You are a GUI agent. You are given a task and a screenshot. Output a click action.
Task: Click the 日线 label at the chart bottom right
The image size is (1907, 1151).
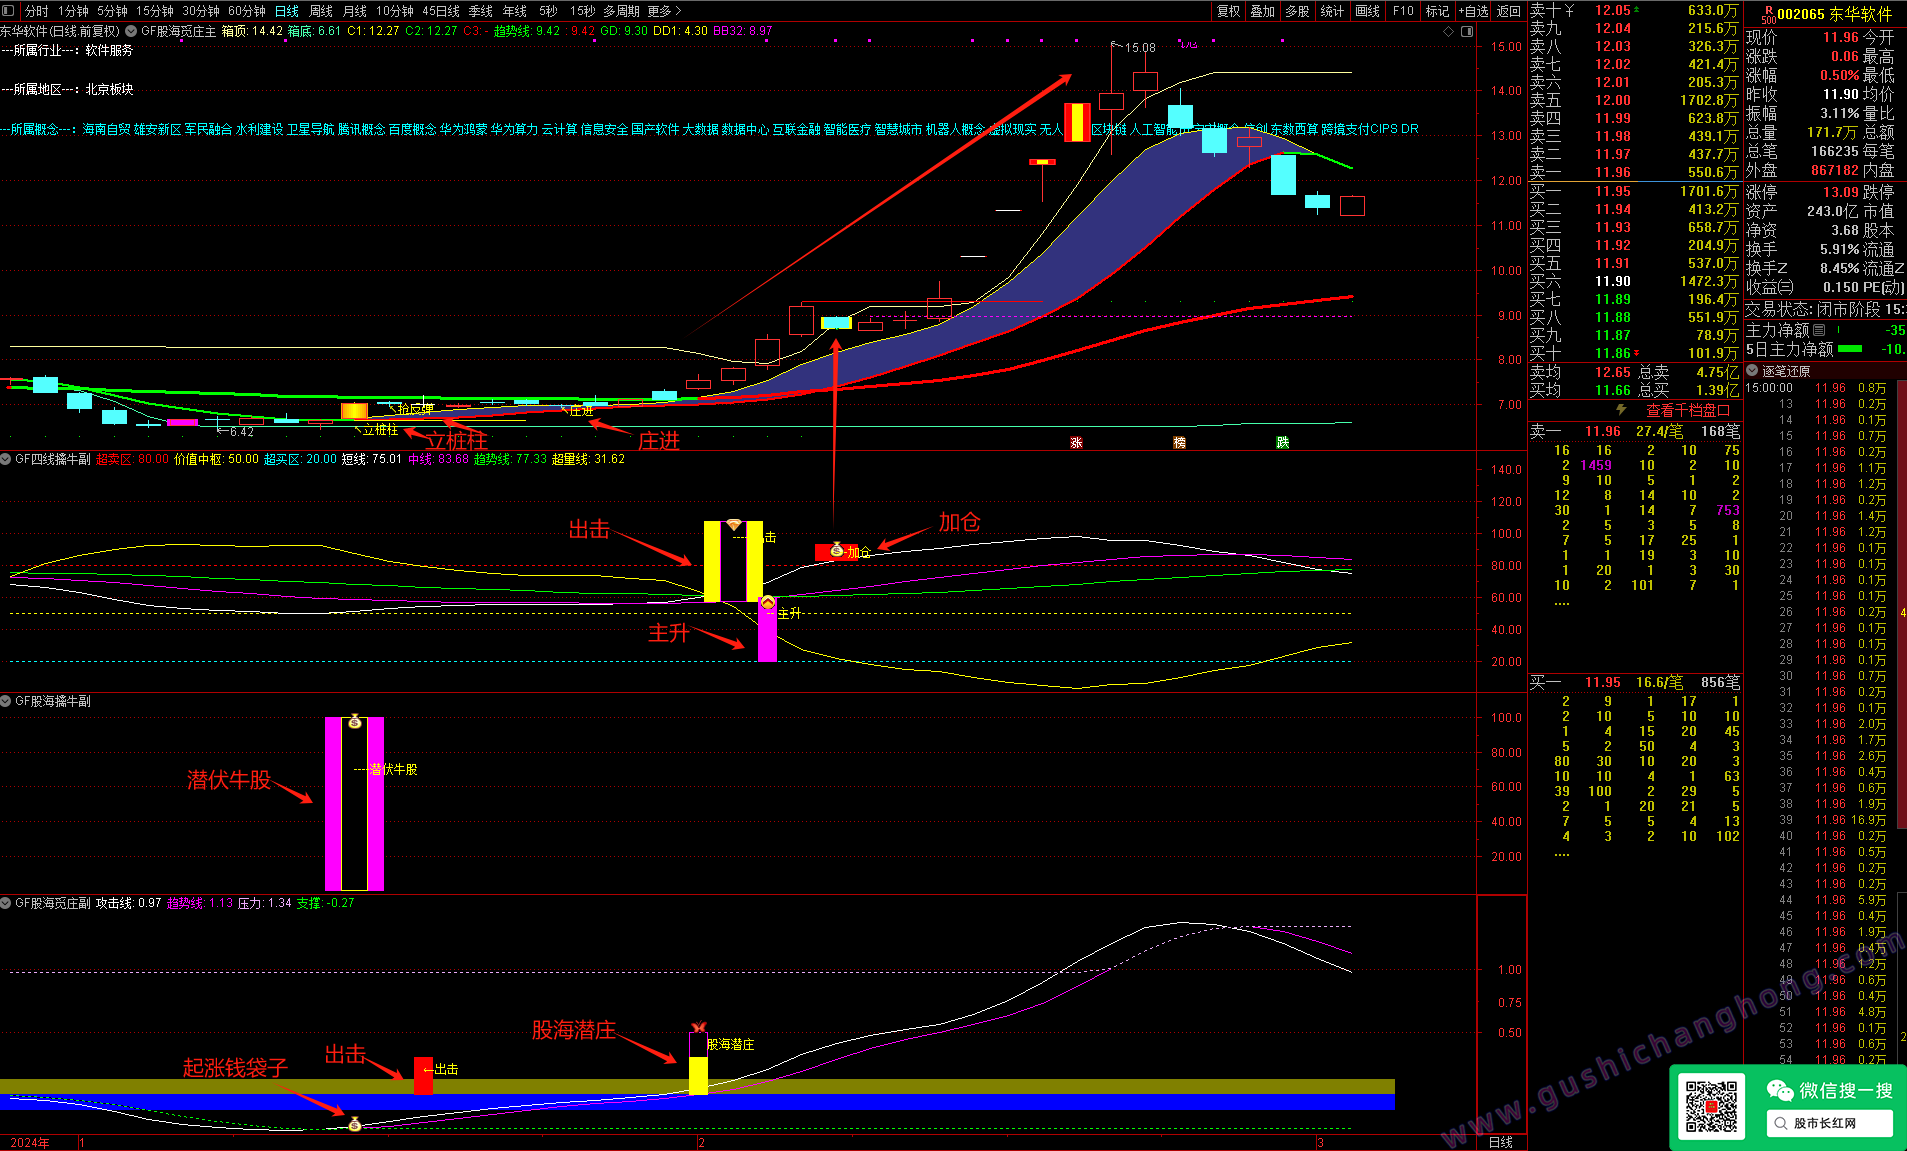pyautogui.click(x=1501, y=1142)
